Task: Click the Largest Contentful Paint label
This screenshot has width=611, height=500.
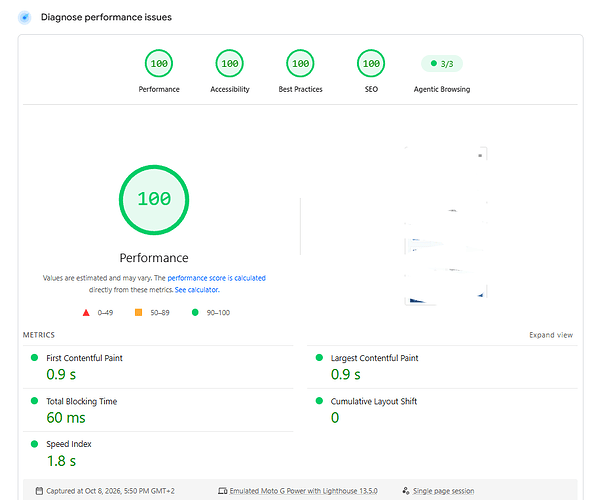Action: [374, 358]
